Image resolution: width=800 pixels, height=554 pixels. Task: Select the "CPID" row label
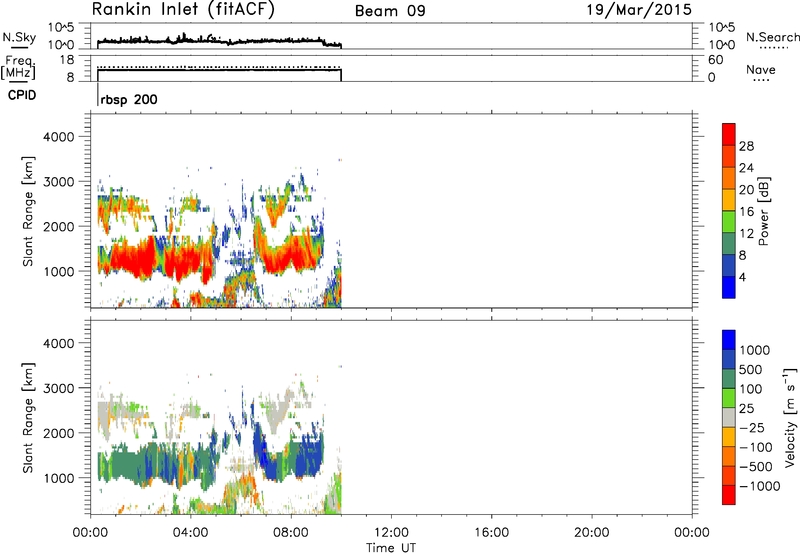click(22, 95)
